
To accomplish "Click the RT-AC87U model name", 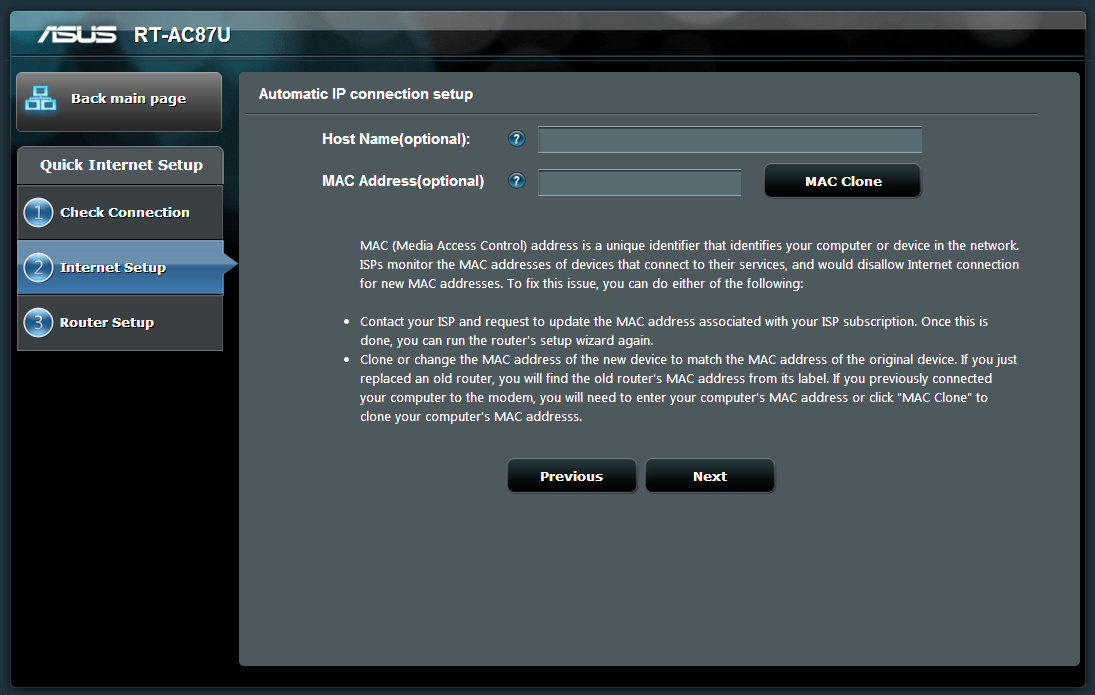I will coord(182,35).
